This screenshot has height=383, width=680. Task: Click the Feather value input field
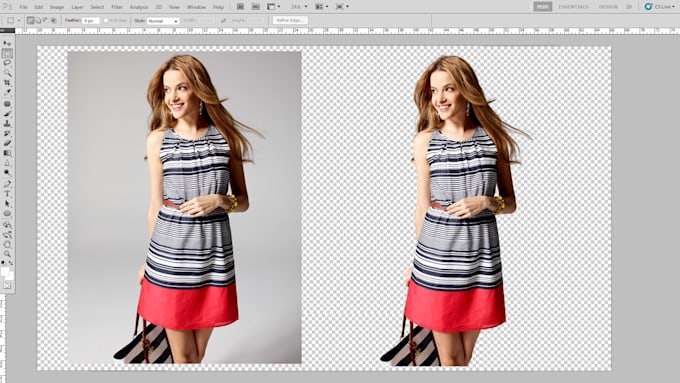click(91, 20)
